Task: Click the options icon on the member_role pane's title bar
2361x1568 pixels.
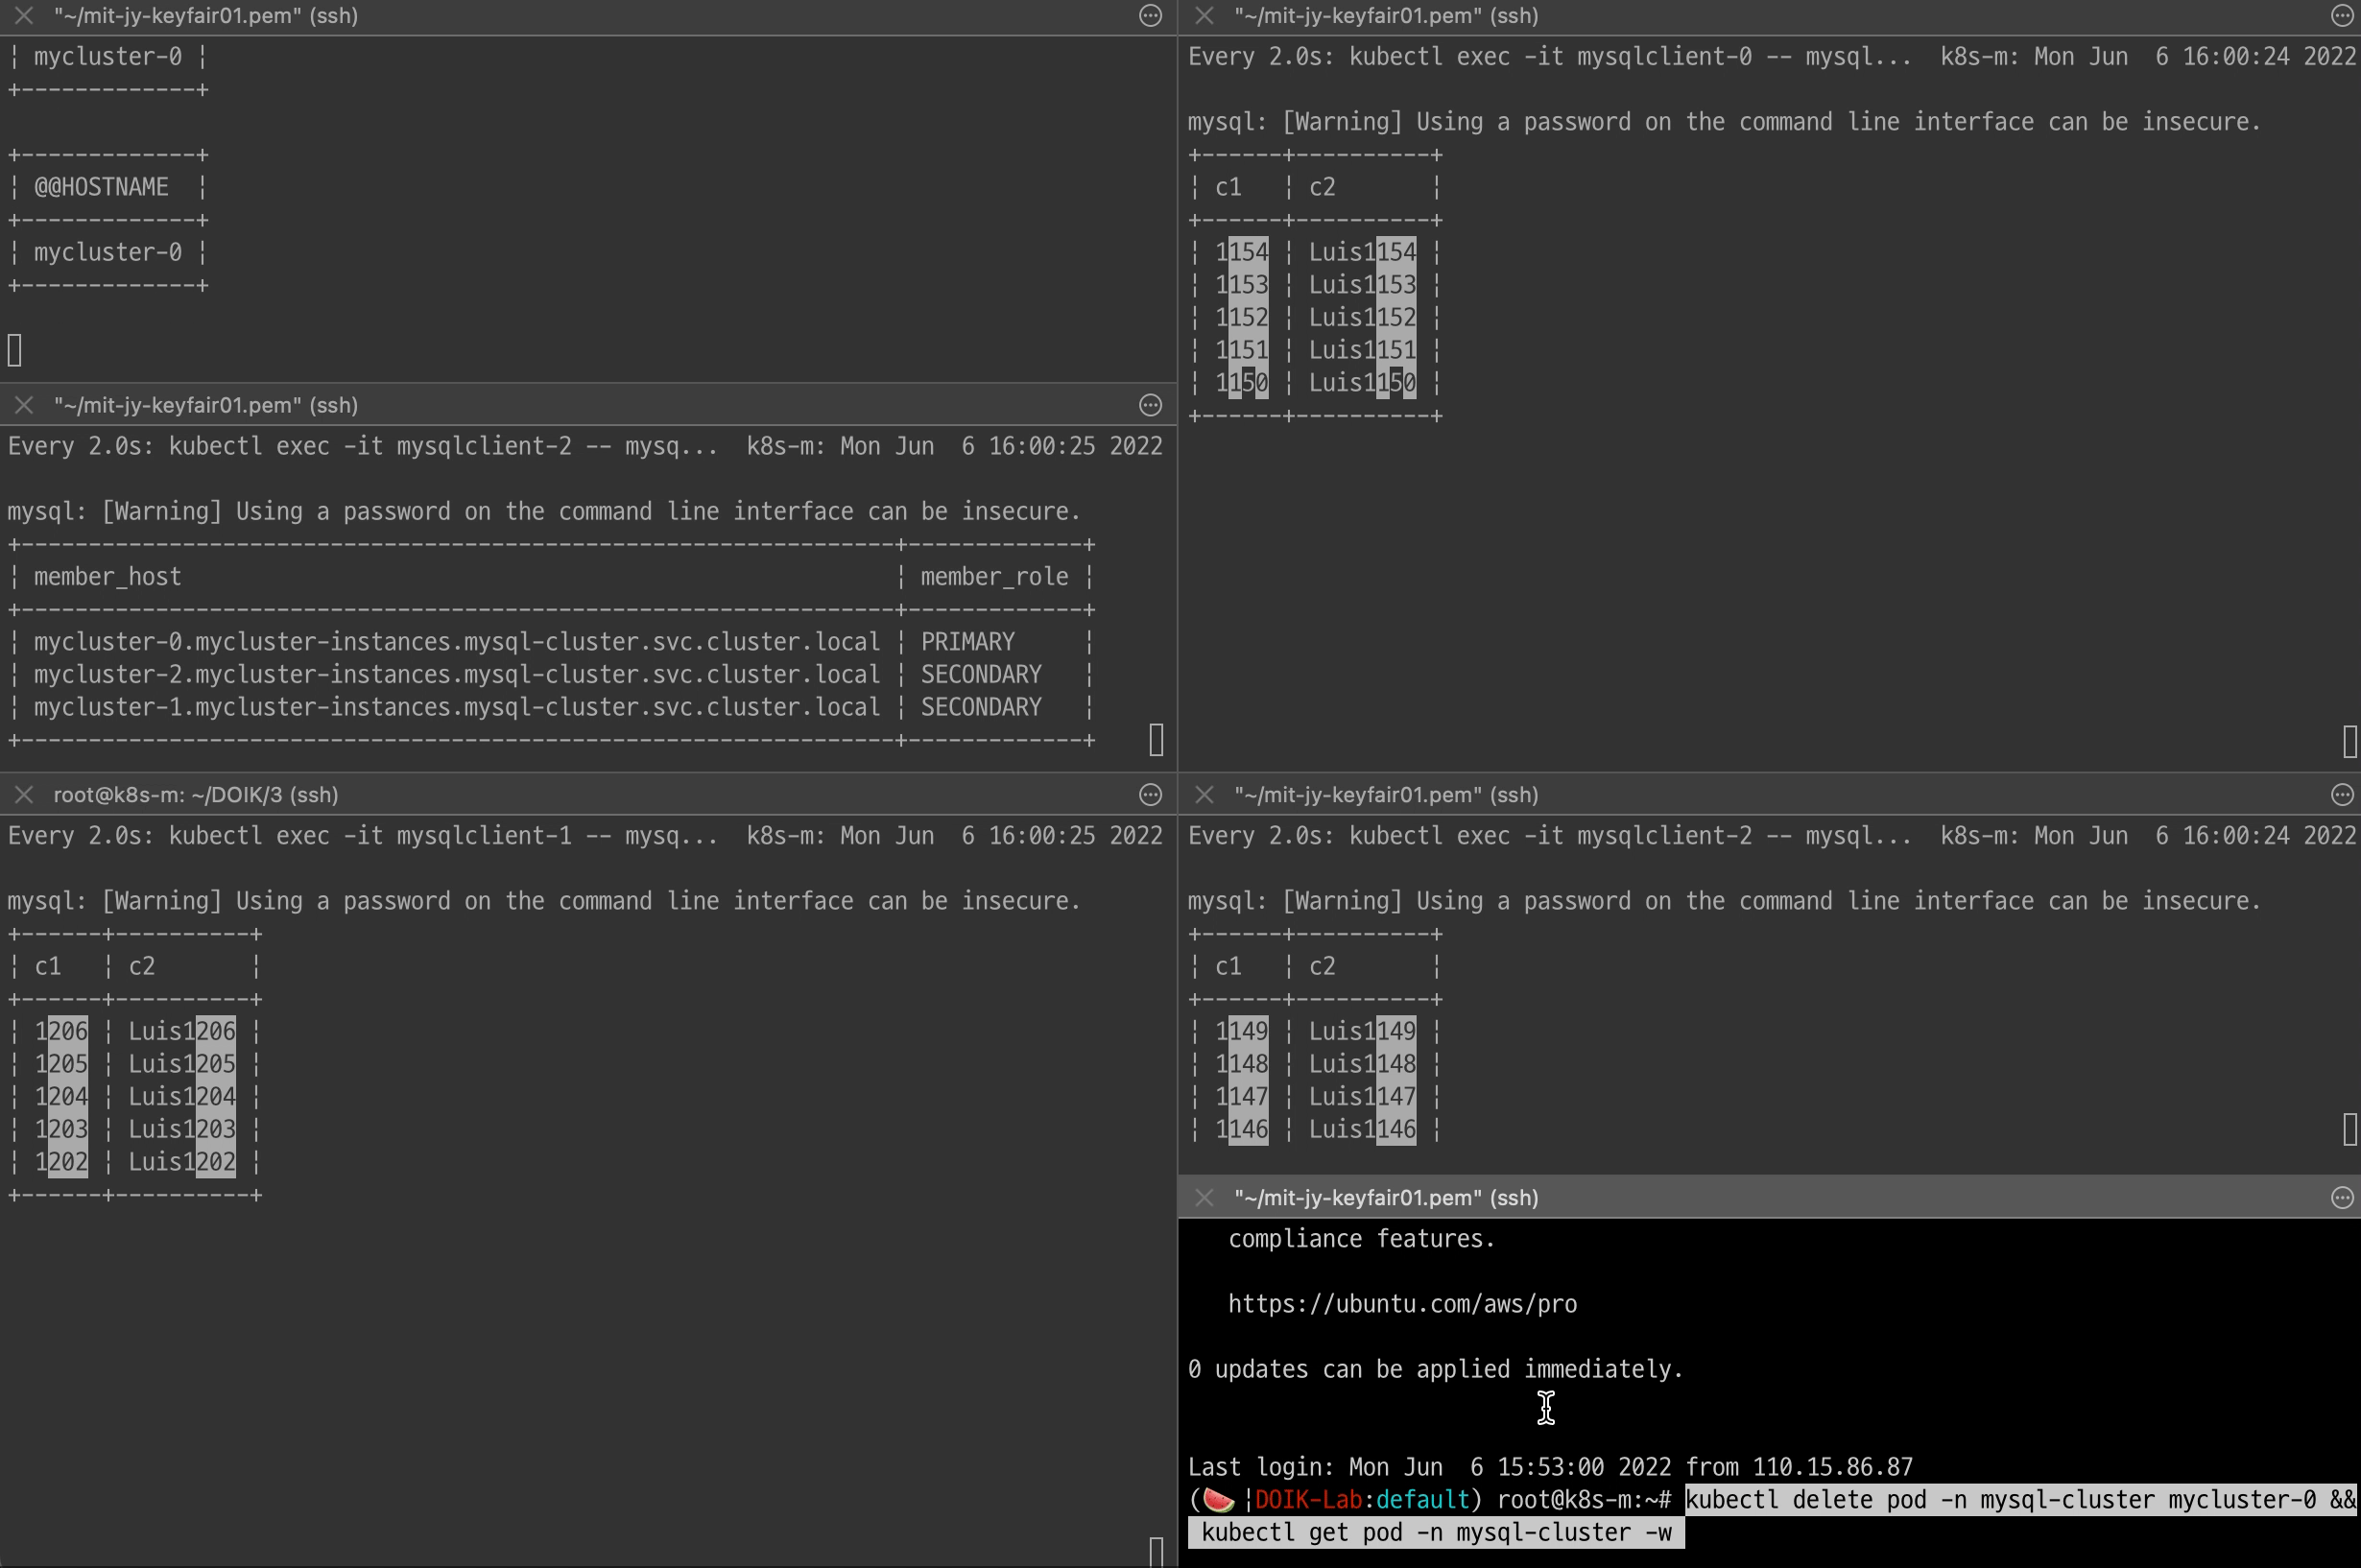Action: click(x=1150, y=405)
